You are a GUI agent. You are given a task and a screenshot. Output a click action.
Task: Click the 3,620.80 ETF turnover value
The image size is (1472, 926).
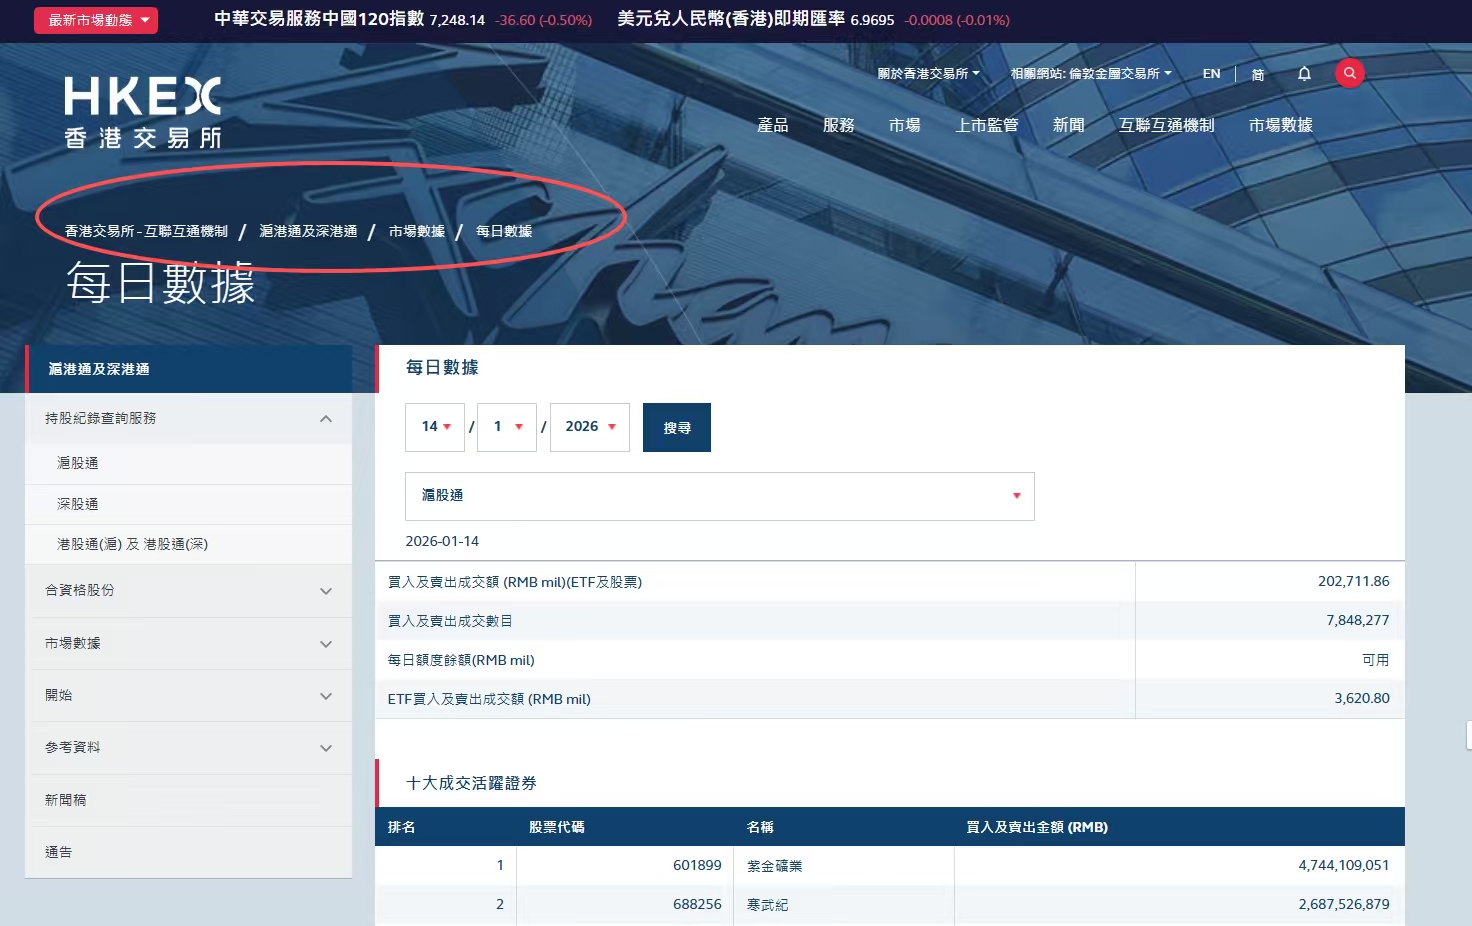(x=1362, y=698)
